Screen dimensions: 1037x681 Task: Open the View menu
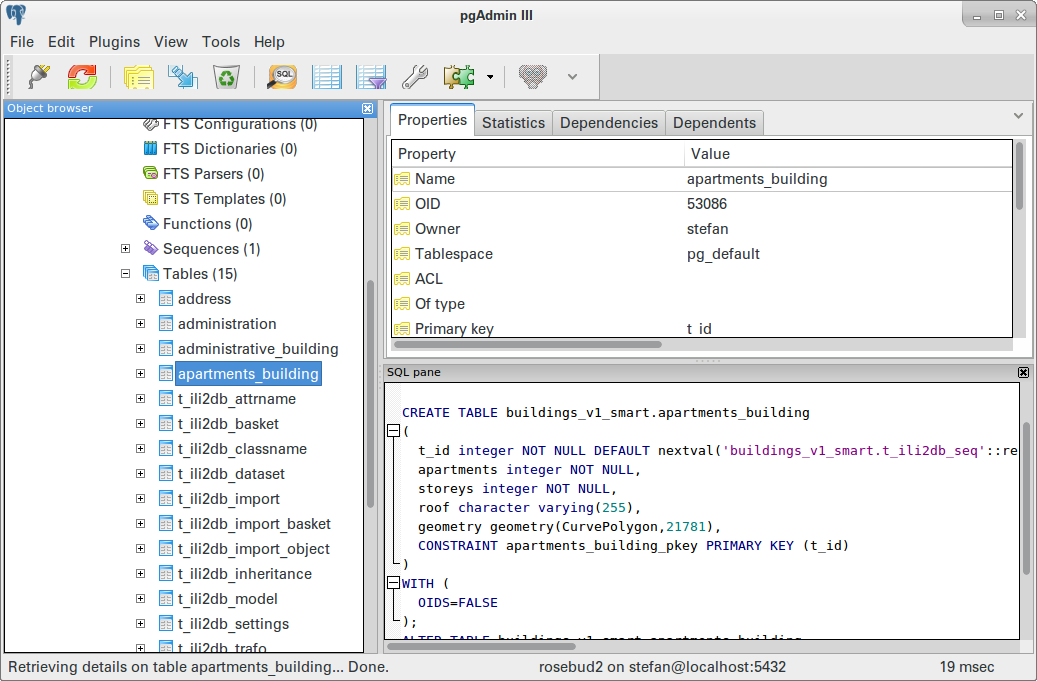(x=171, y=42)
